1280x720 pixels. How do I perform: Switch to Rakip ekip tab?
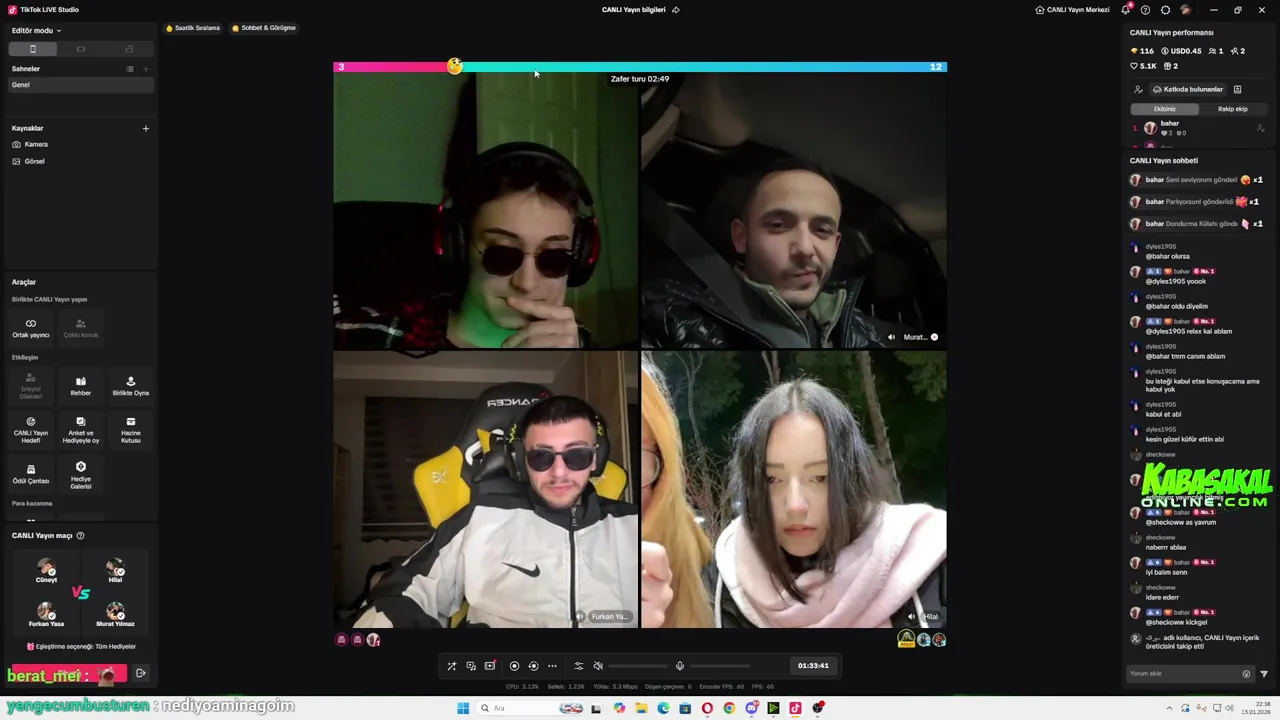[1232, 109]
